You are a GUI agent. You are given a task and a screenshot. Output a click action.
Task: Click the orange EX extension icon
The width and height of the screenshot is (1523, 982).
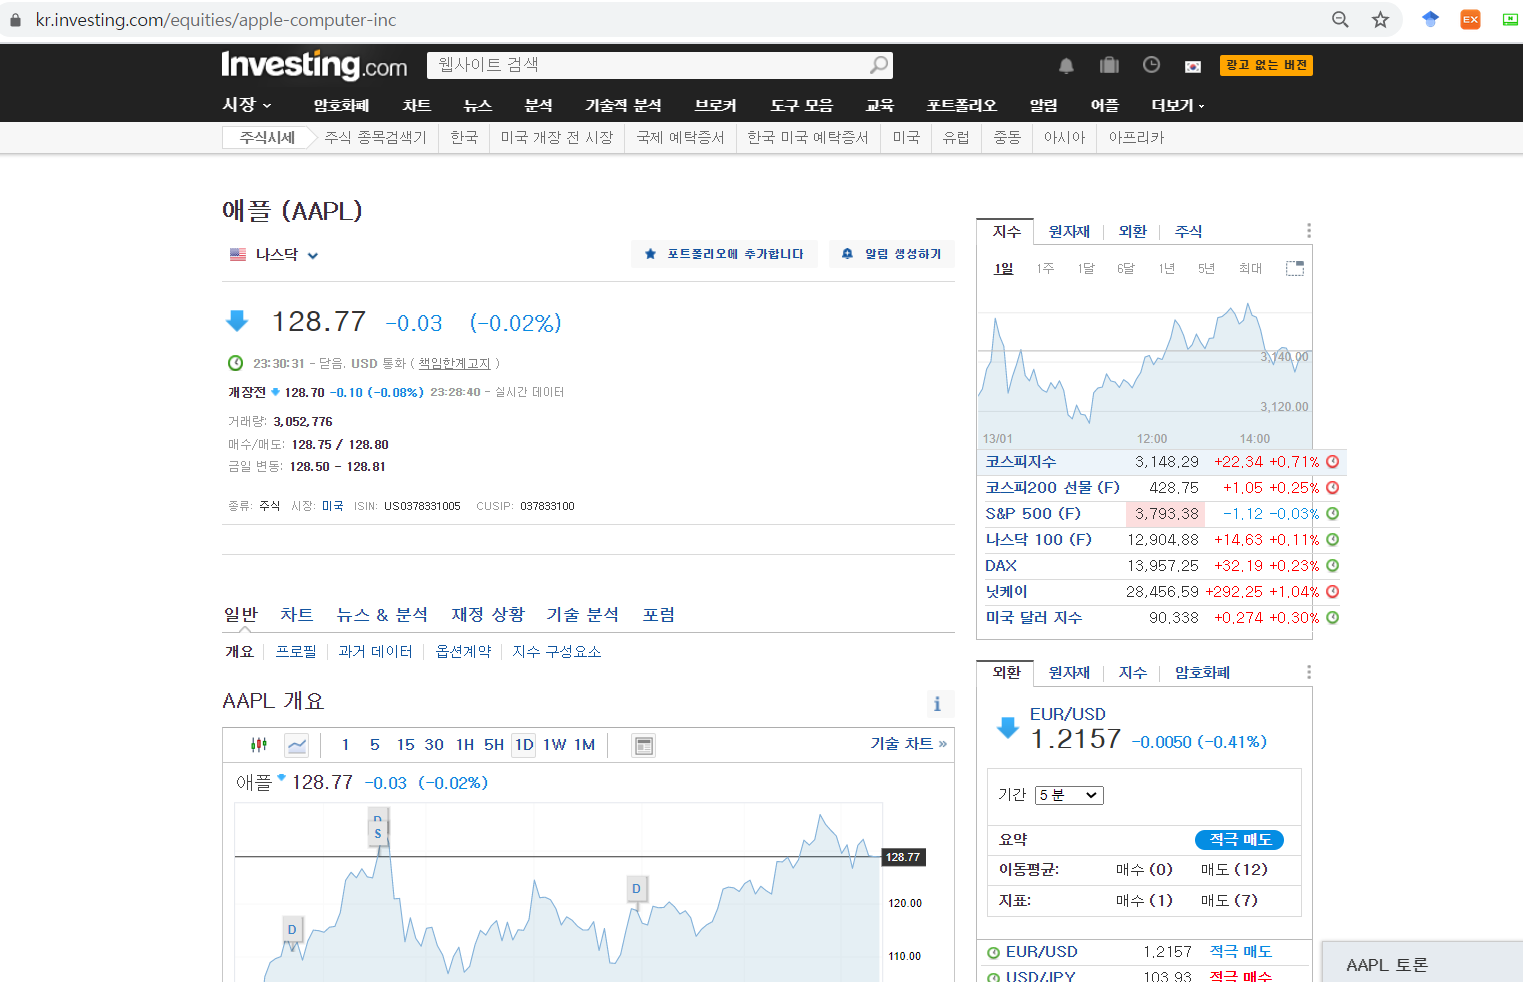pos(1470,19)
